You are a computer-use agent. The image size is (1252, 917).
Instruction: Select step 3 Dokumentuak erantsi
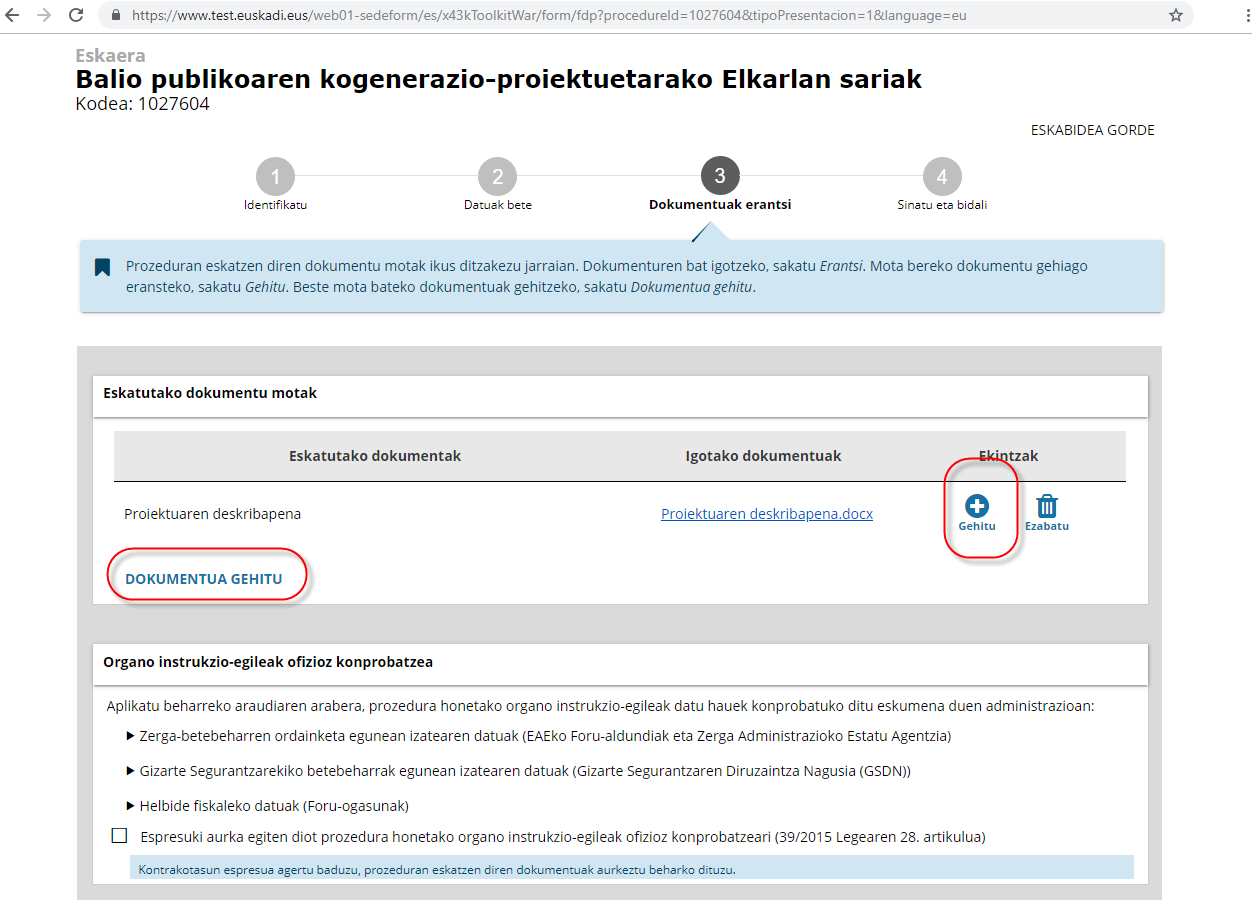[720, 176]
